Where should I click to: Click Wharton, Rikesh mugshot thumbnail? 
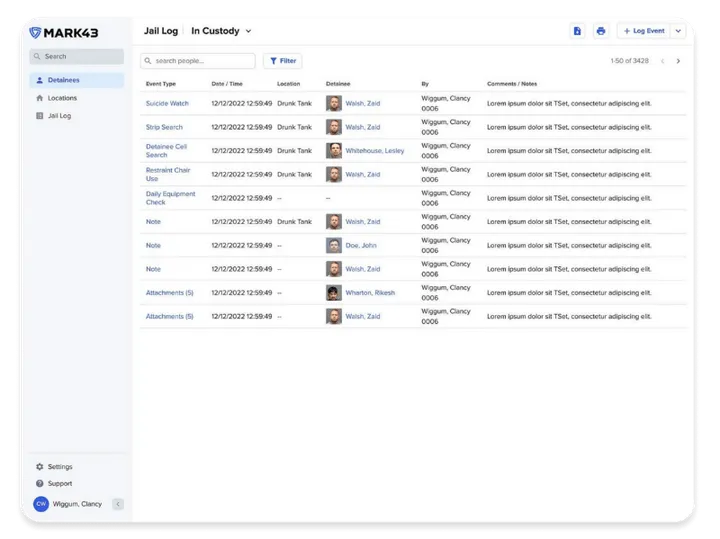(x=334, y=293)
